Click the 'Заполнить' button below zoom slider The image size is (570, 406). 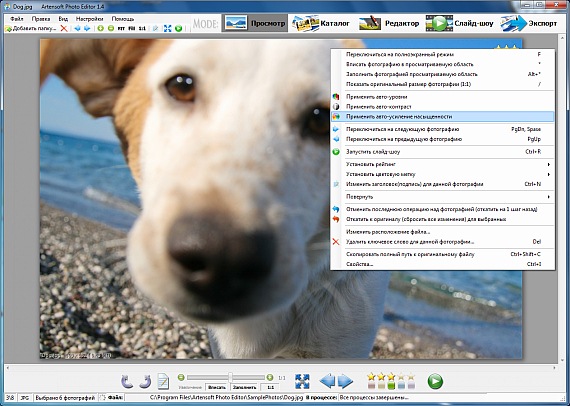pos(244,387)
